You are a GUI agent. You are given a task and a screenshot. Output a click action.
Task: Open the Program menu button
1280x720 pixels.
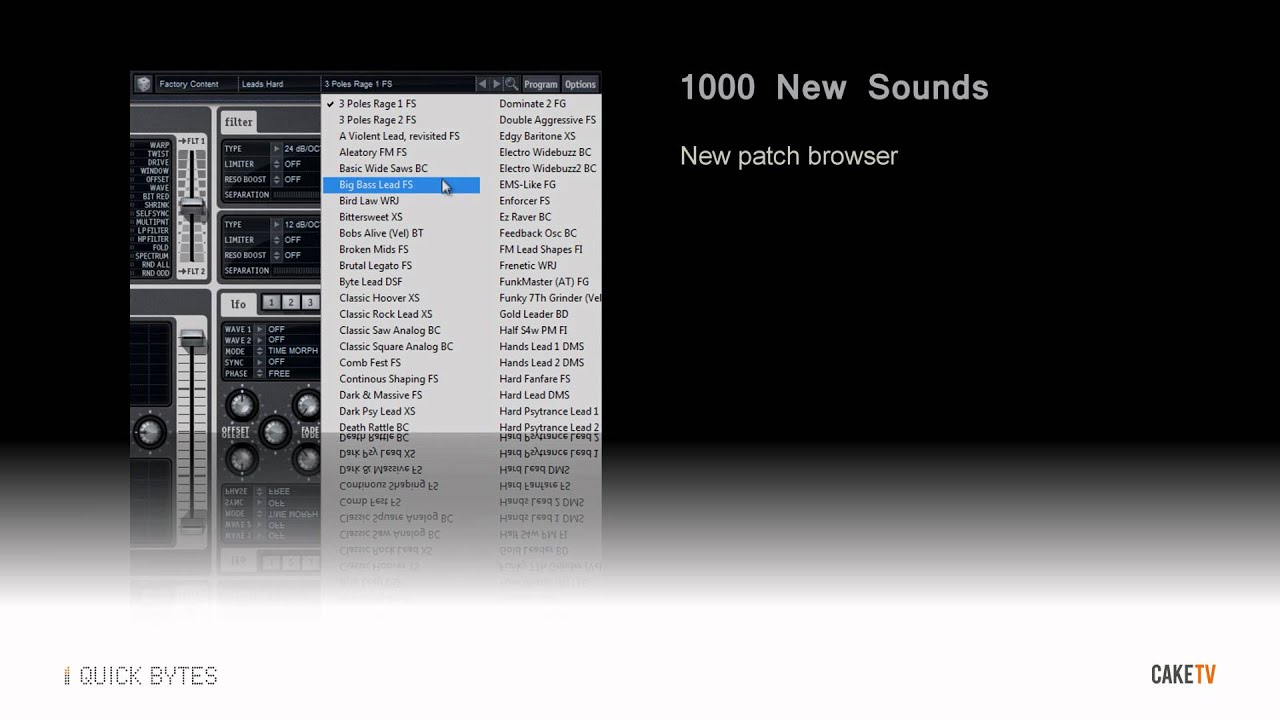pyautogui.click(x=541, y=84)
